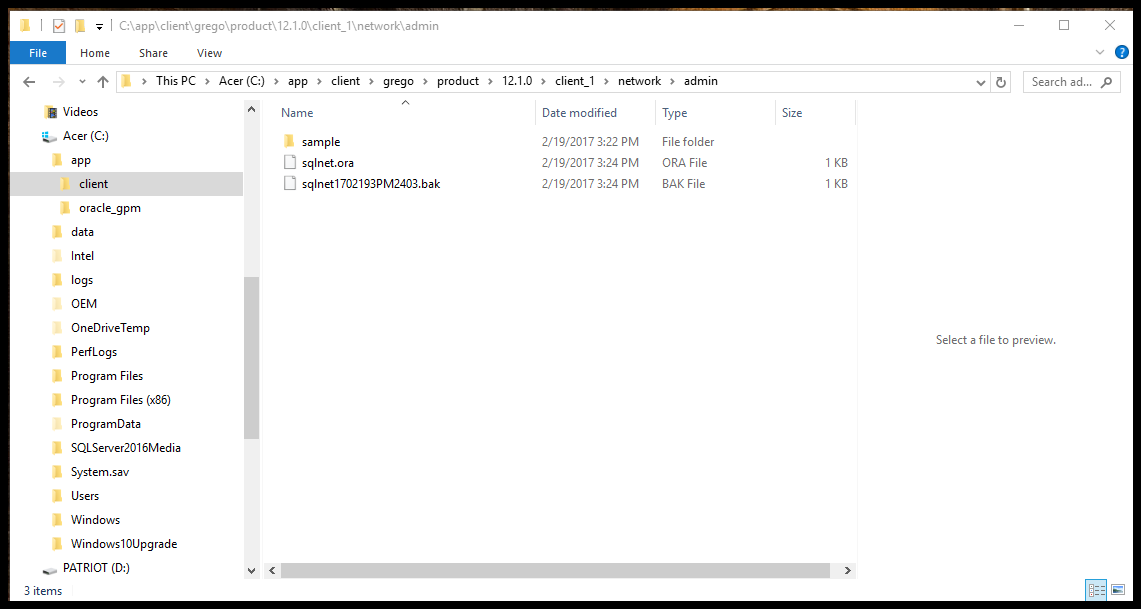Click file list scroll right arrow

pyautogui.click(x=847, y=571)
